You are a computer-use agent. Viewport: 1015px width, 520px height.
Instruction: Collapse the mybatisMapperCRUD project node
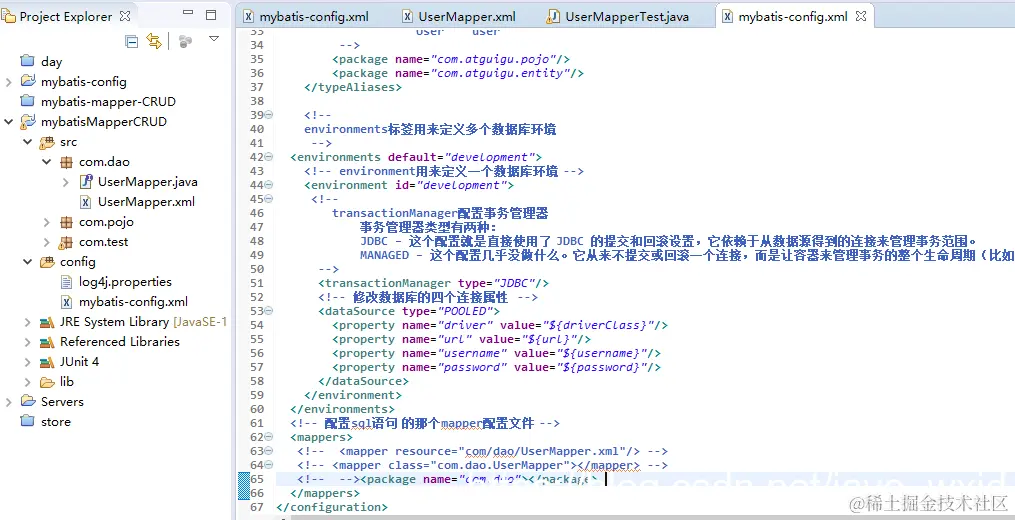8,121
